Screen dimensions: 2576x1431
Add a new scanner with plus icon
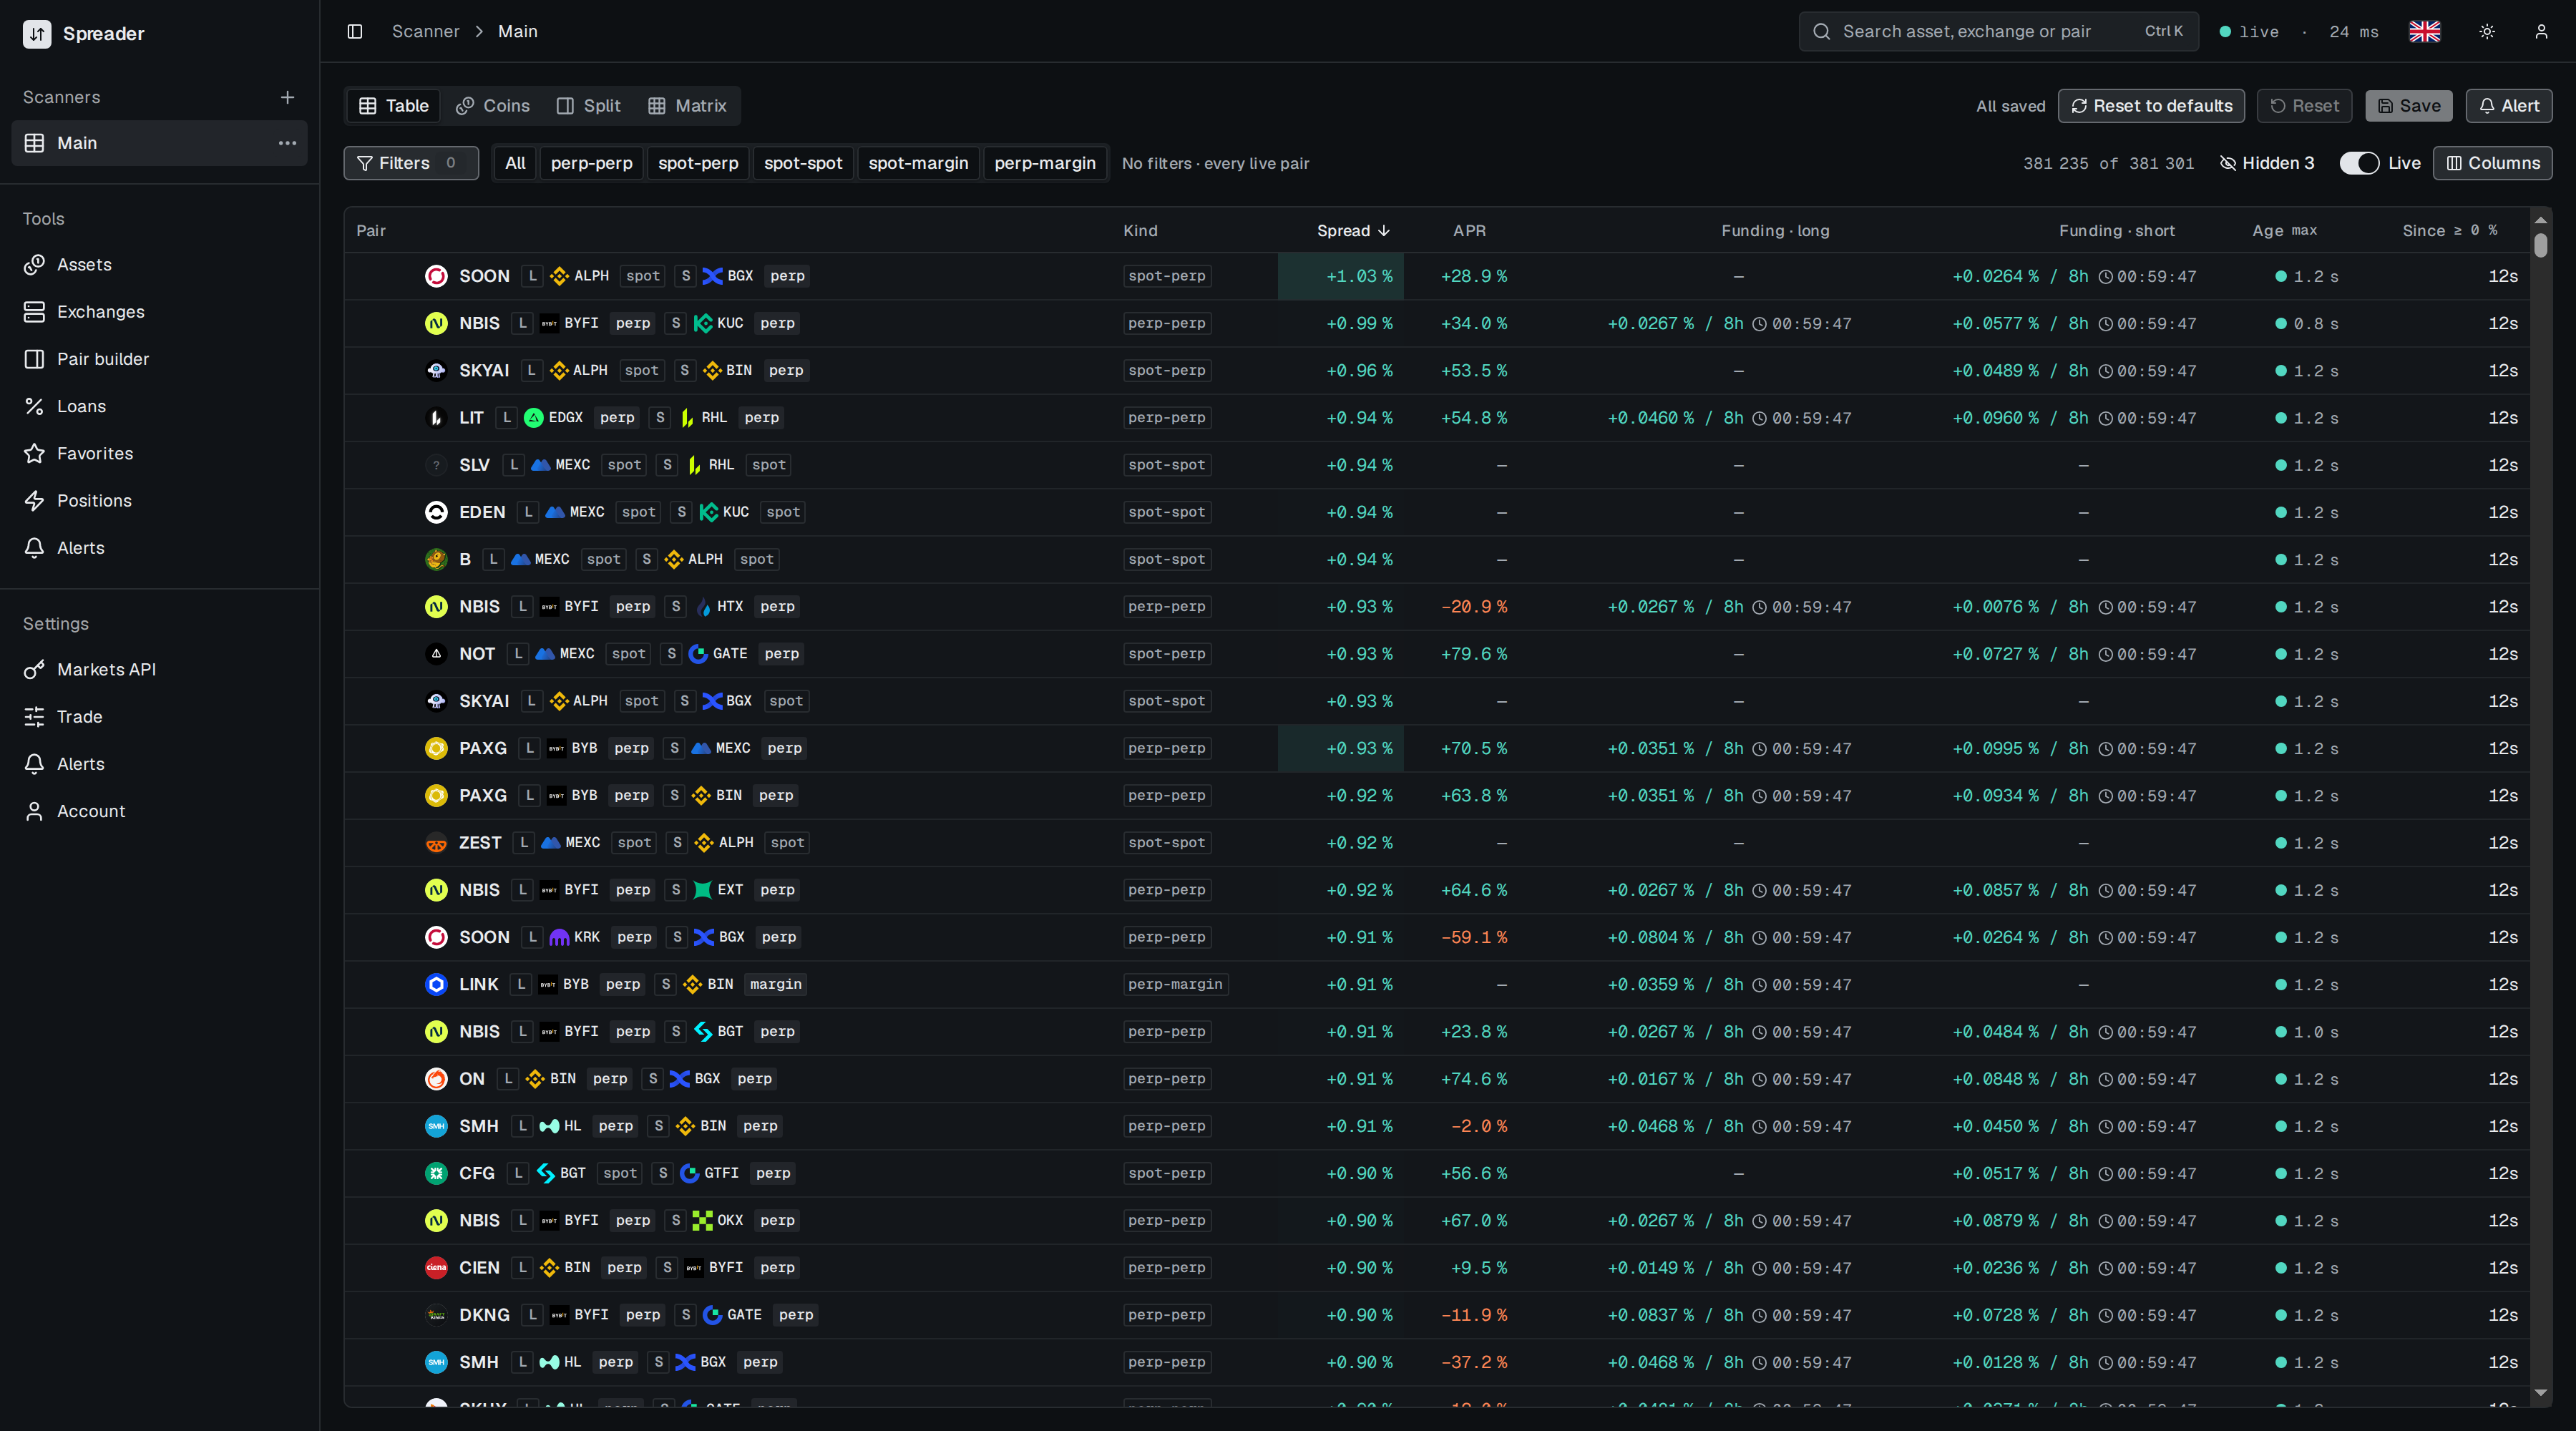[288, 97]
